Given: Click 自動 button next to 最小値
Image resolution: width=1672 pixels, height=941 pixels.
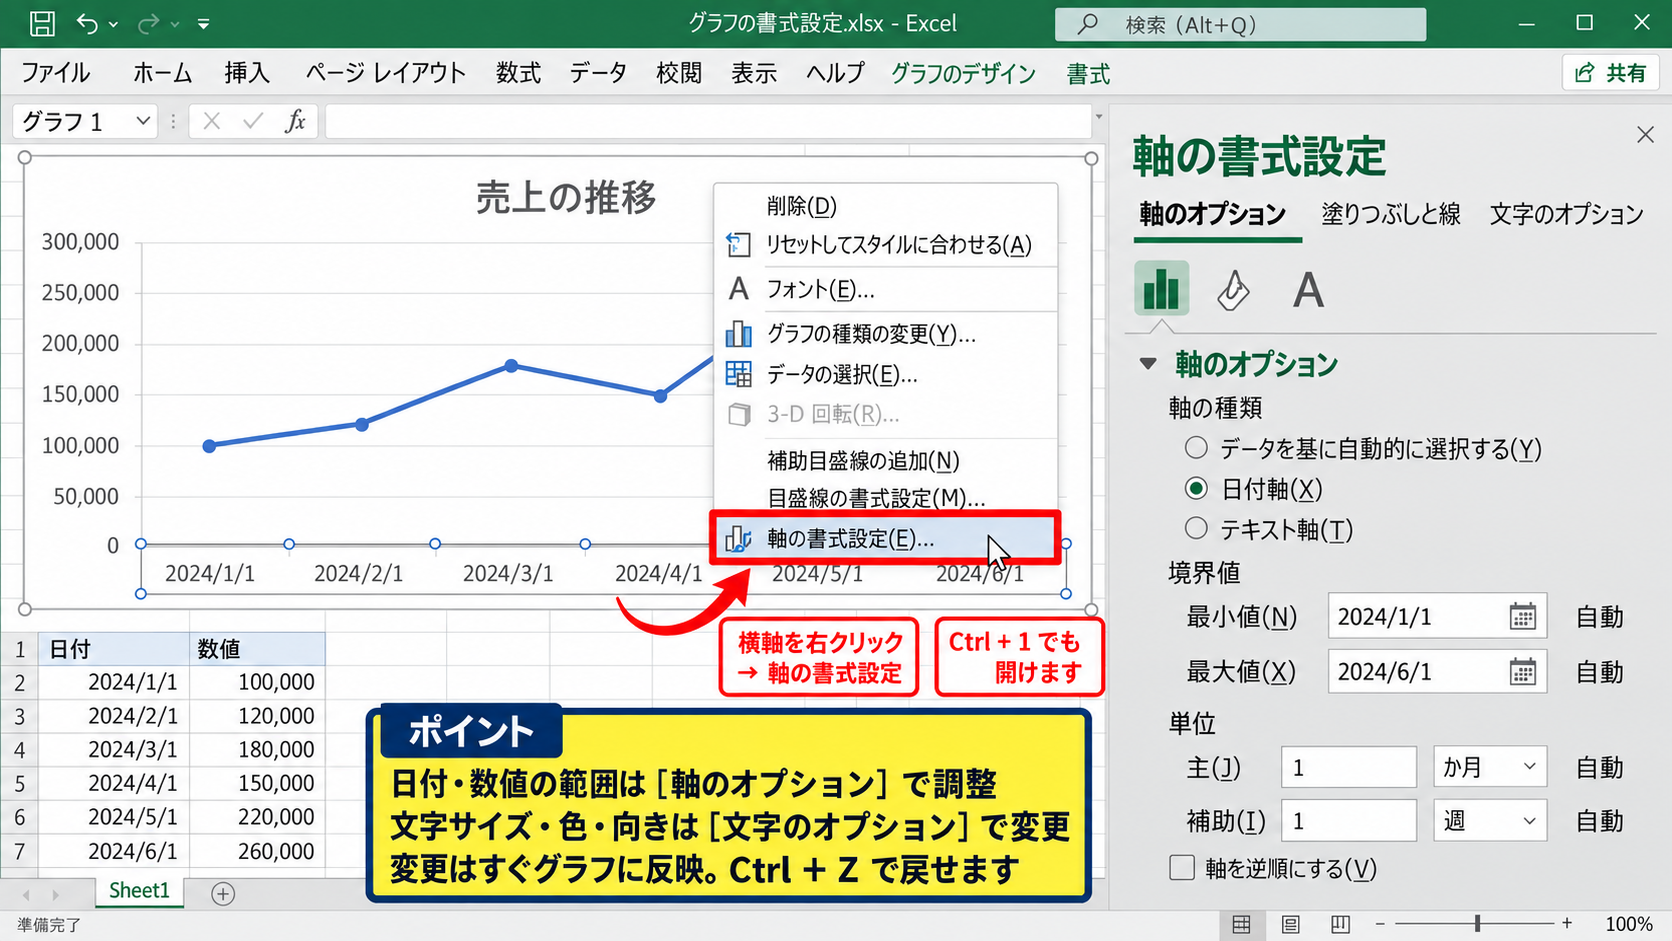Looking at the screenshot, I should pos(1599,617).
